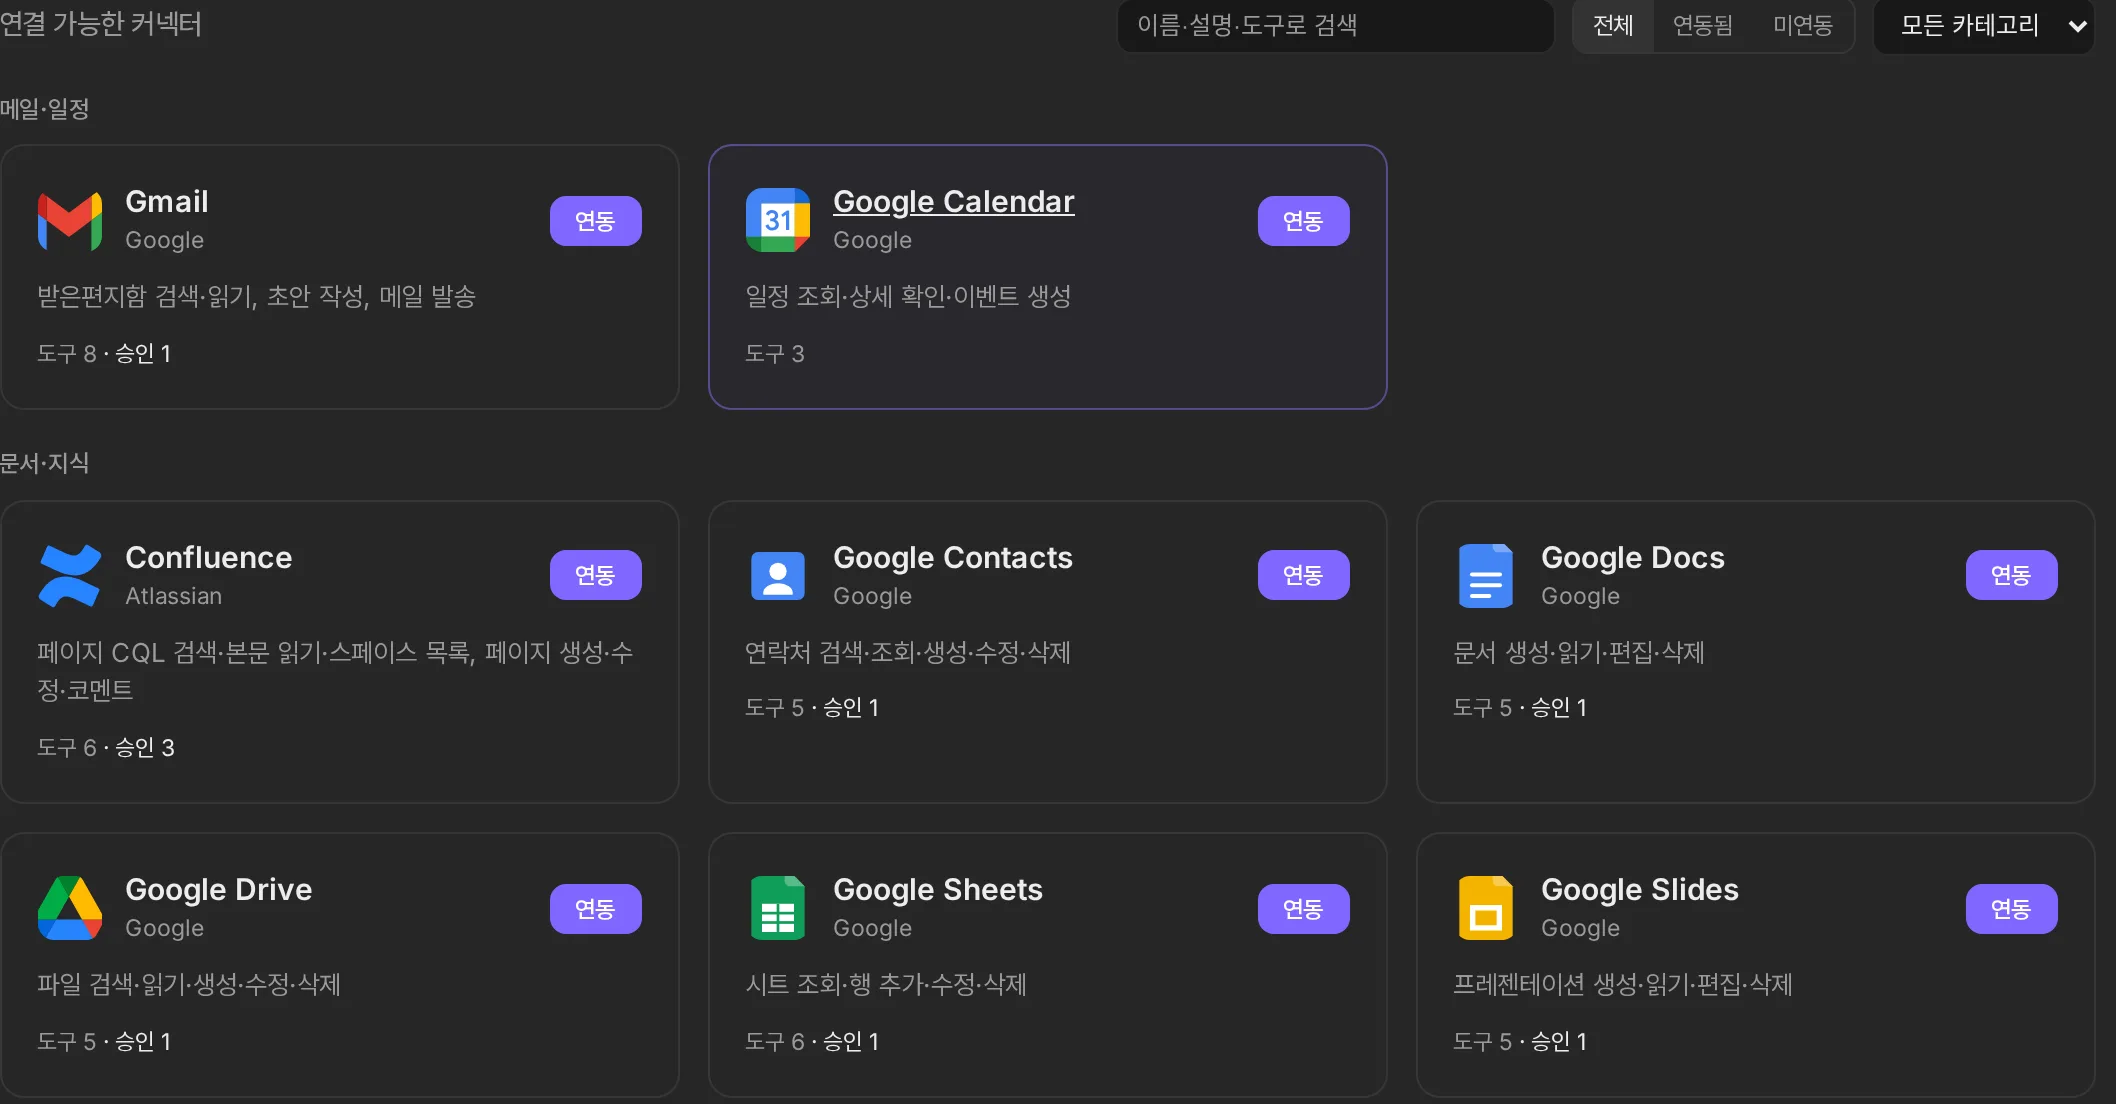Screen dimensions: 2116x1104
Task: Click Gmail description '받은편지함 검색·읽기, 초안 작성, 메일 발송'
Action: (x=257, y=297)
